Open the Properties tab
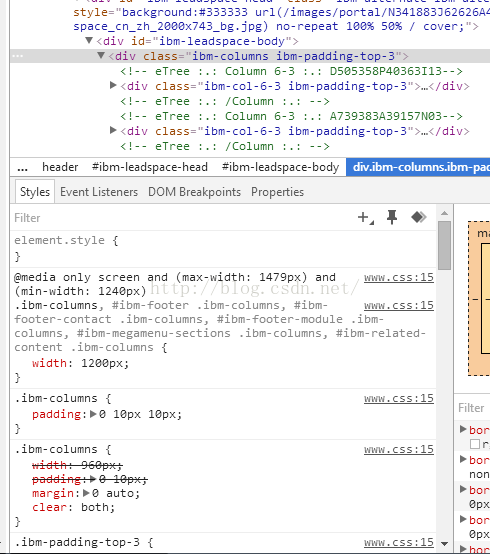Screen dimensions: 490x554 tap(277, 192)
